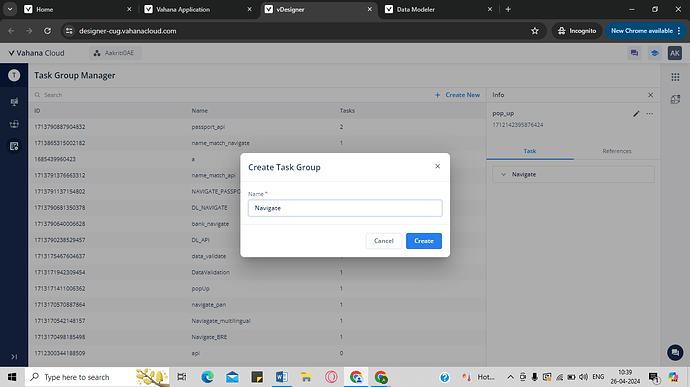Viewport: 690px width, 387px height.
Task: Click the plus icon beside Create New
Action: point(437,95)
